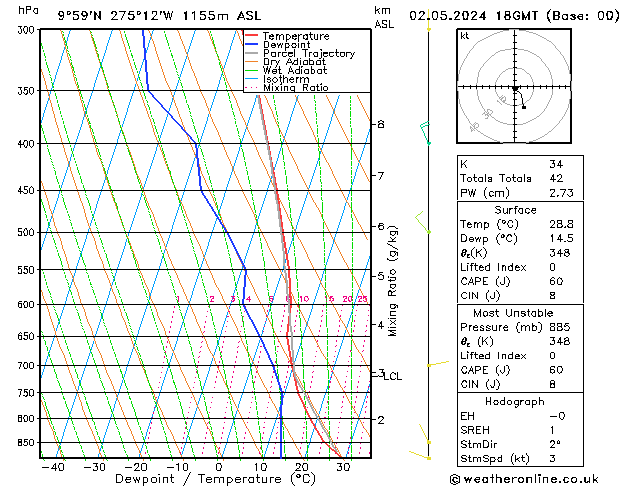Click the '450' pressure level label
This screenshot has width=629, height=486.
coord(28,190)
